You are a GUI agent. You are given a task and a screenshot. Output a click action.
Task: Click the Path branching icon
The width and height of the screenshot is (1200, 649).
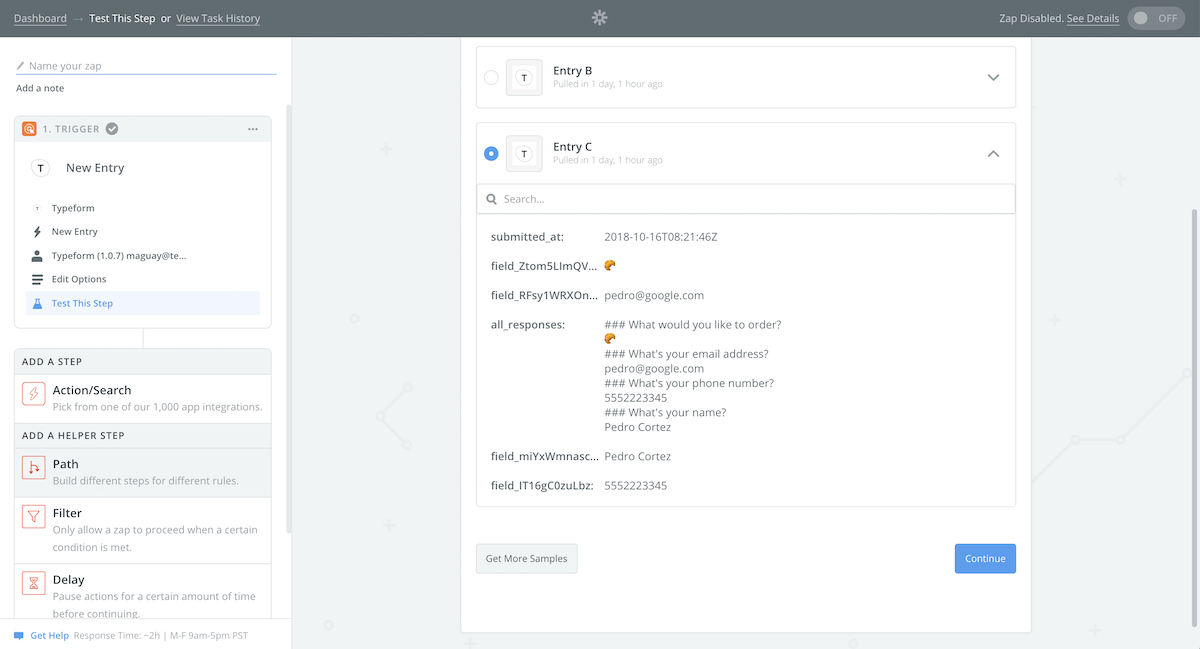tap(34, 468)
